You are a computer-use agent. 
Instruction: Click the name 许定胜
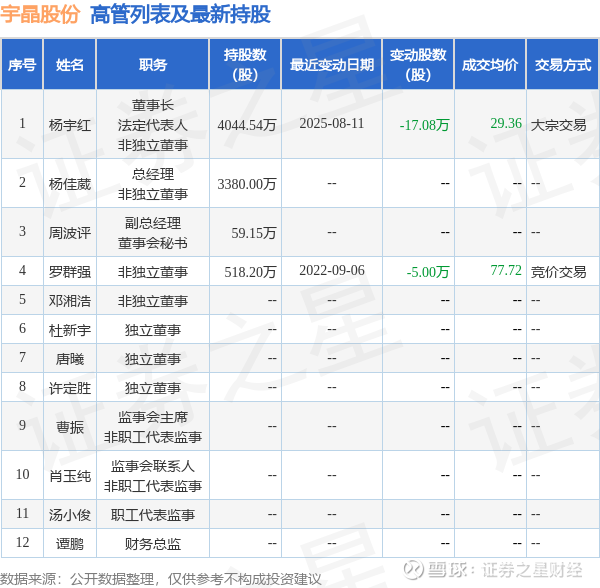coord(70,388)
